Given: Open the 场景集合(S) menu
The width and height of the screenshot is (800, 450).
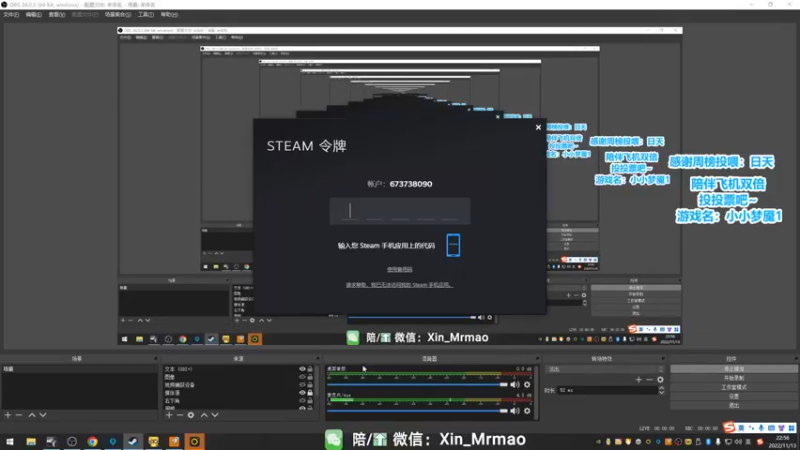Looking at the screenshot, I should coord(118,15).
